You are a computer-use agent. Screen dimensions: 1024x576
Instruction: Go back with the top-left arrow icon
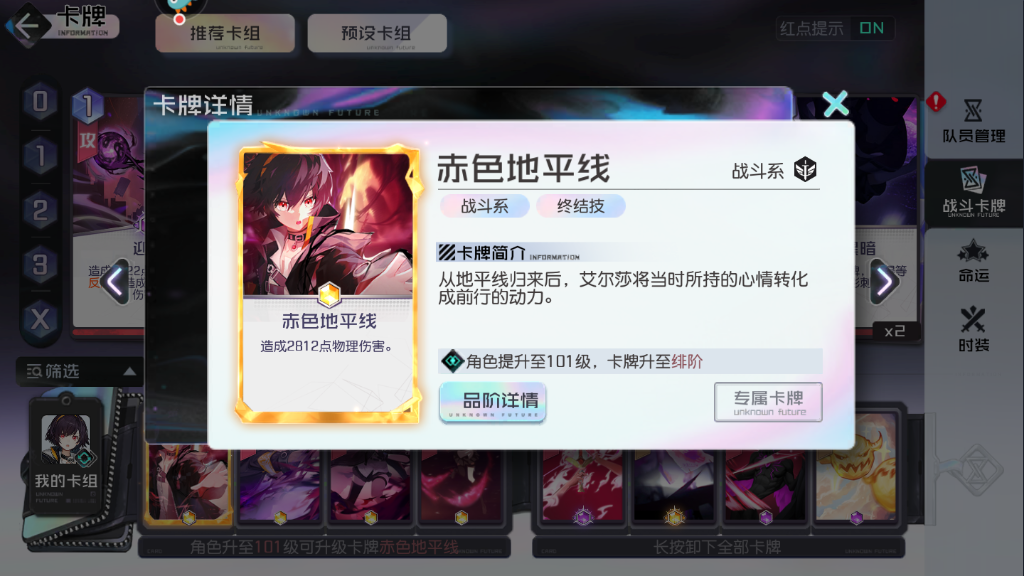27,27
